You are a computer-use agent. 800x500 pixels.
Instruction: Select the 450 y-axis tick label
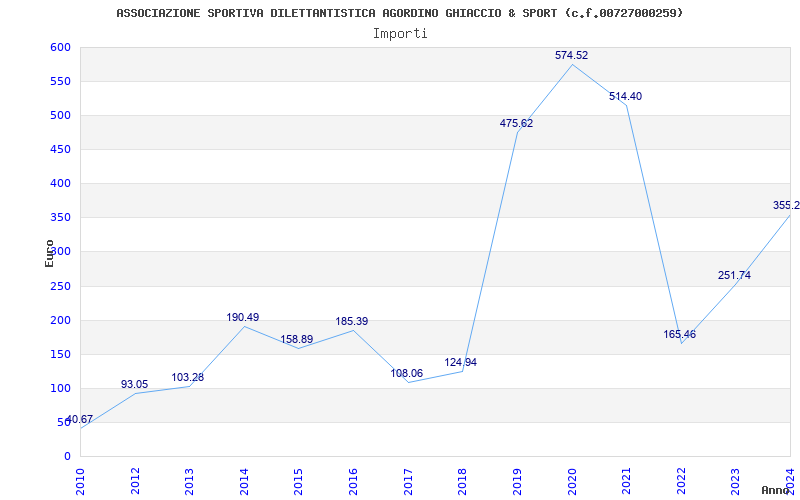tap(60, 149)
